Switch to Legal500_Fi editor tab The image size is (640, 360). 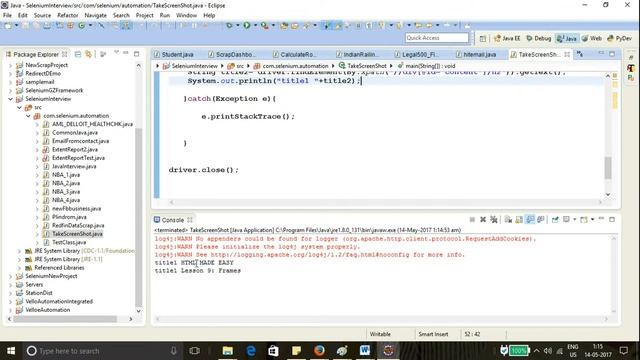(x=415, y=54)
